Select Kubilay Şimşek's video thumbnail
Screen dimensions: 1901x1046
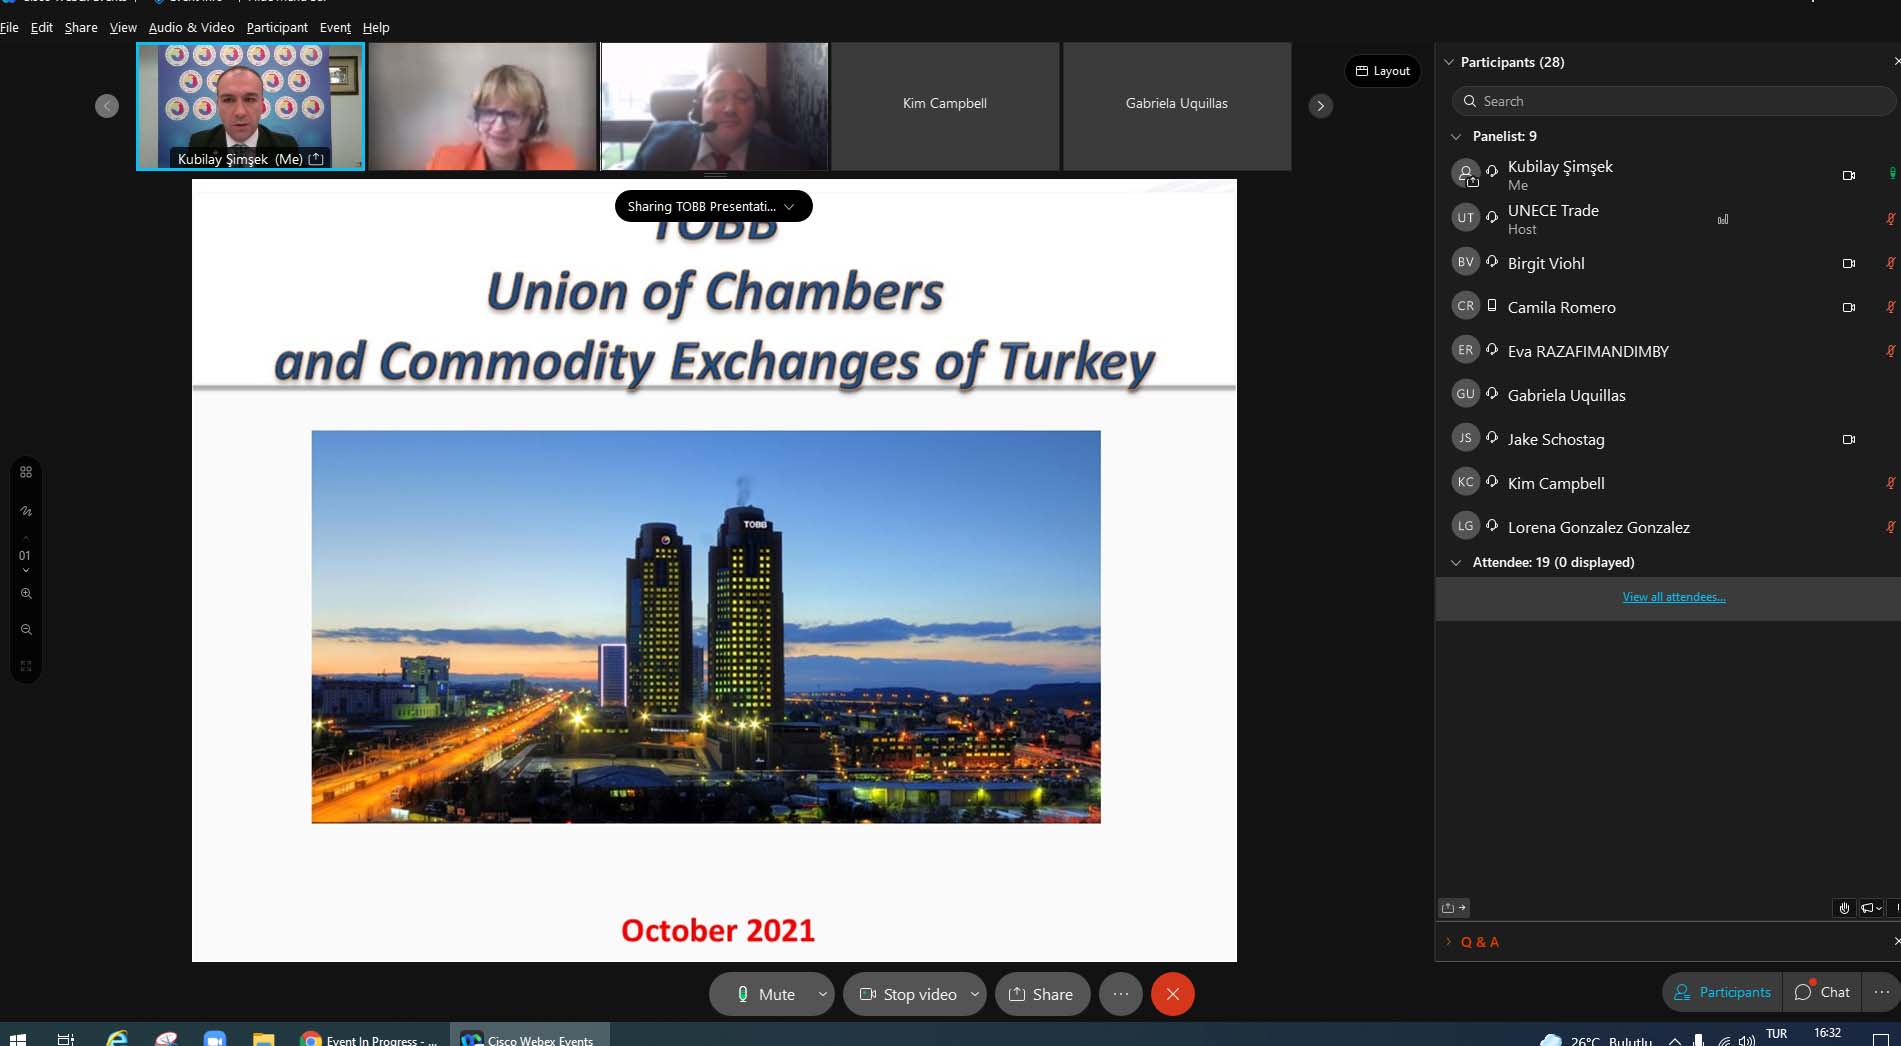pyautogui.click(x=251, y=106)
